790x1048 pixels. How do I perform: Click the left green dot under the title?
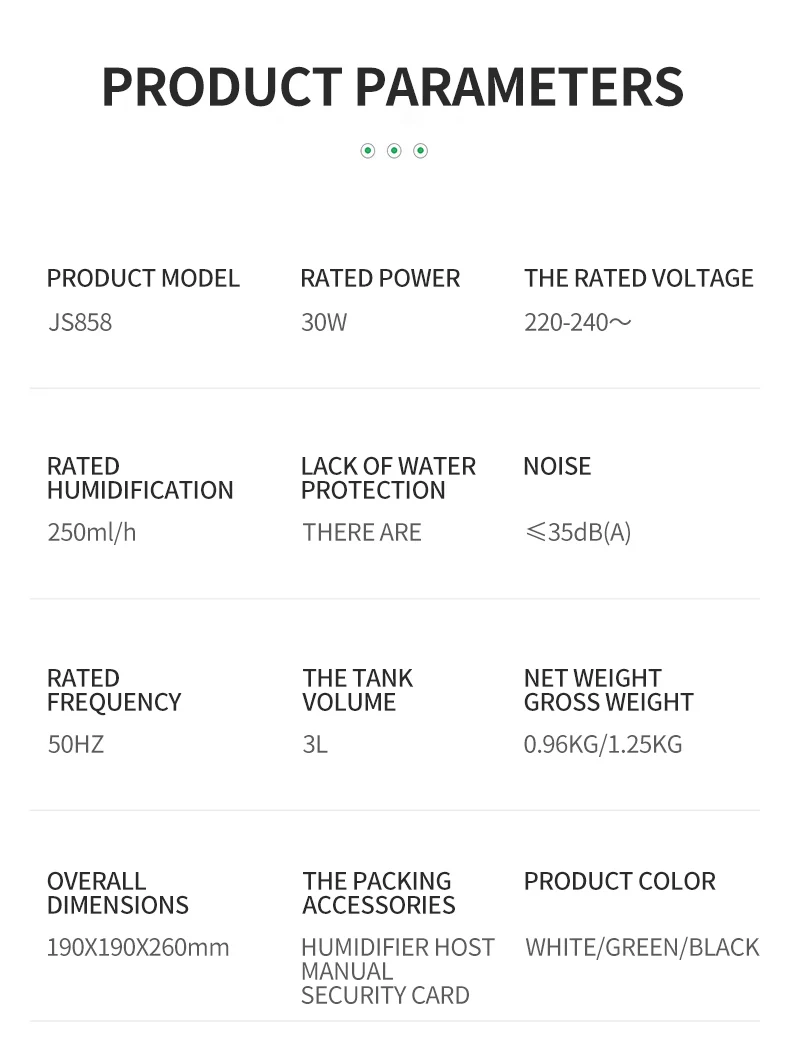[368, 151]
